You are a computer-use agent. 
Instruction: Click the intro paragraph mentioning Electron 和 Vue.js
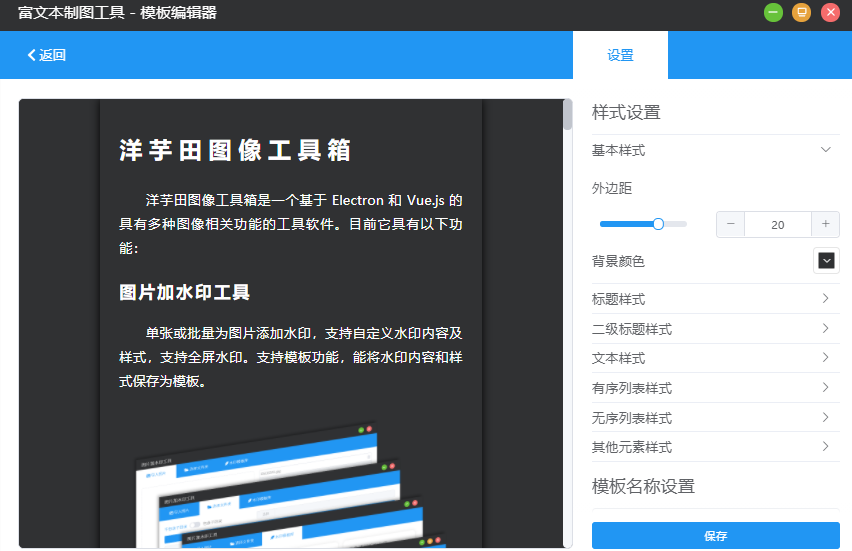pos(291,224)
